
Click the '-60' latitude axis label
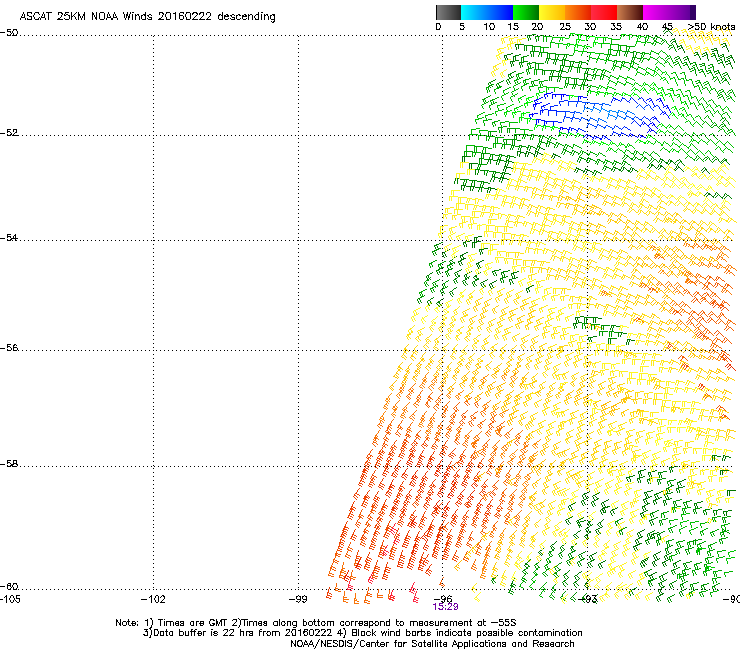(9, 587)
